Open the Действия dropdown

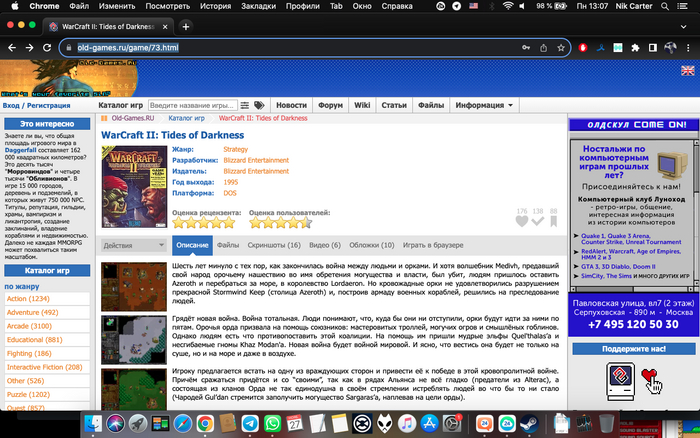pyautogui.click(x=133, y=245)
